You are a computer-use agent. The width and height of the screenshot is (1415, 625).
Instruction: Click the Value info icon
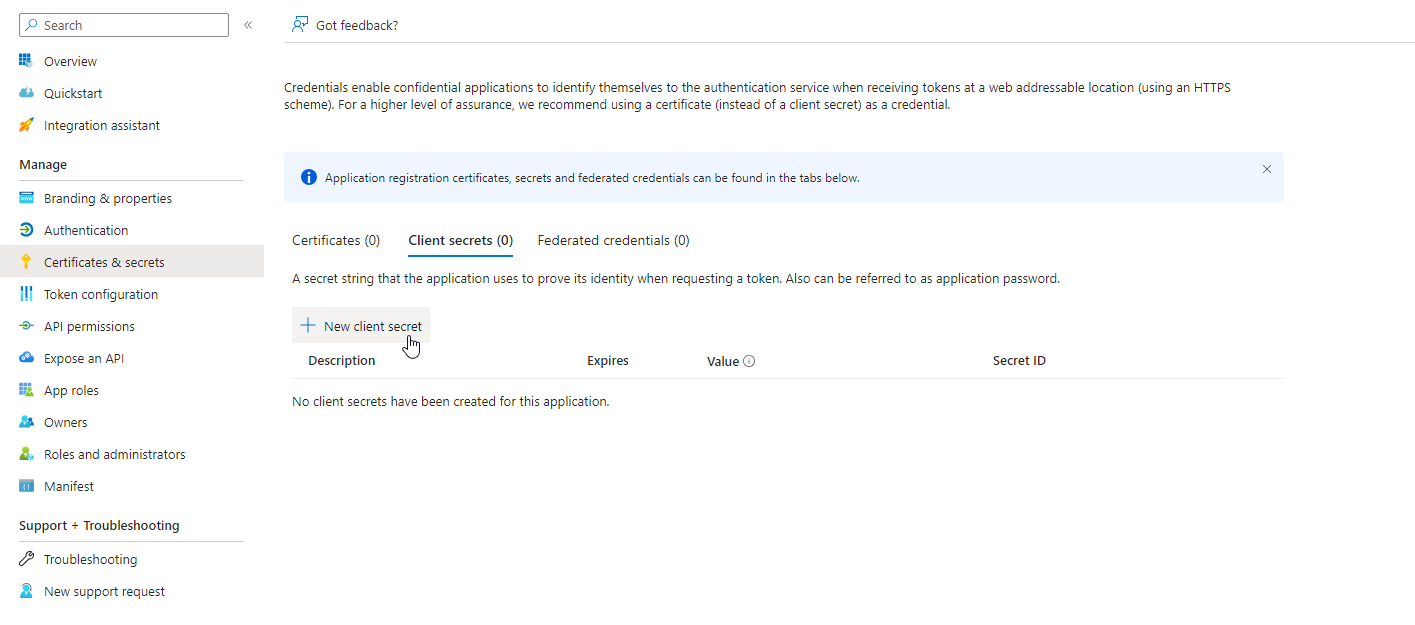click(x=749, y=361)
